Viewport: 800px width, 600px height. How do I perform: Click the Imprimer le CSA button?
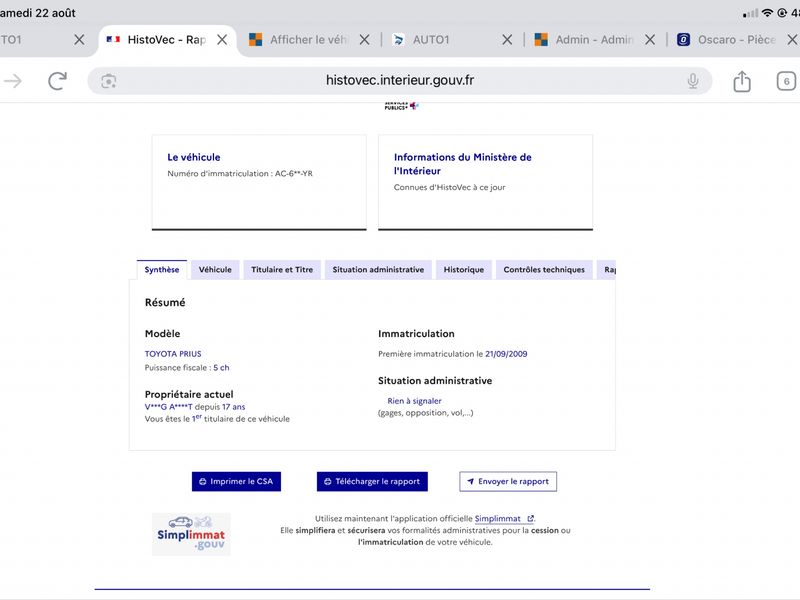[x=236, y=481]
